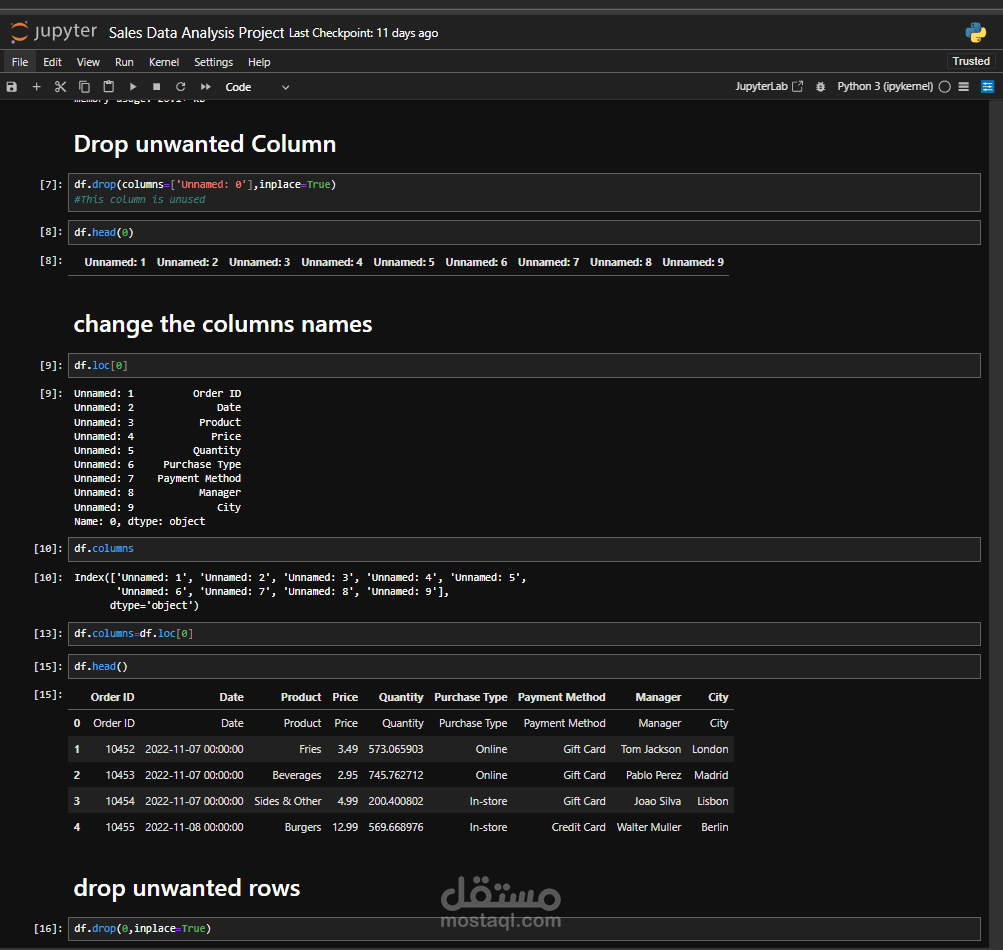Open notebook in JupyterLab
This screenshot has height=950, width=1003.
(x=769, y=86)
